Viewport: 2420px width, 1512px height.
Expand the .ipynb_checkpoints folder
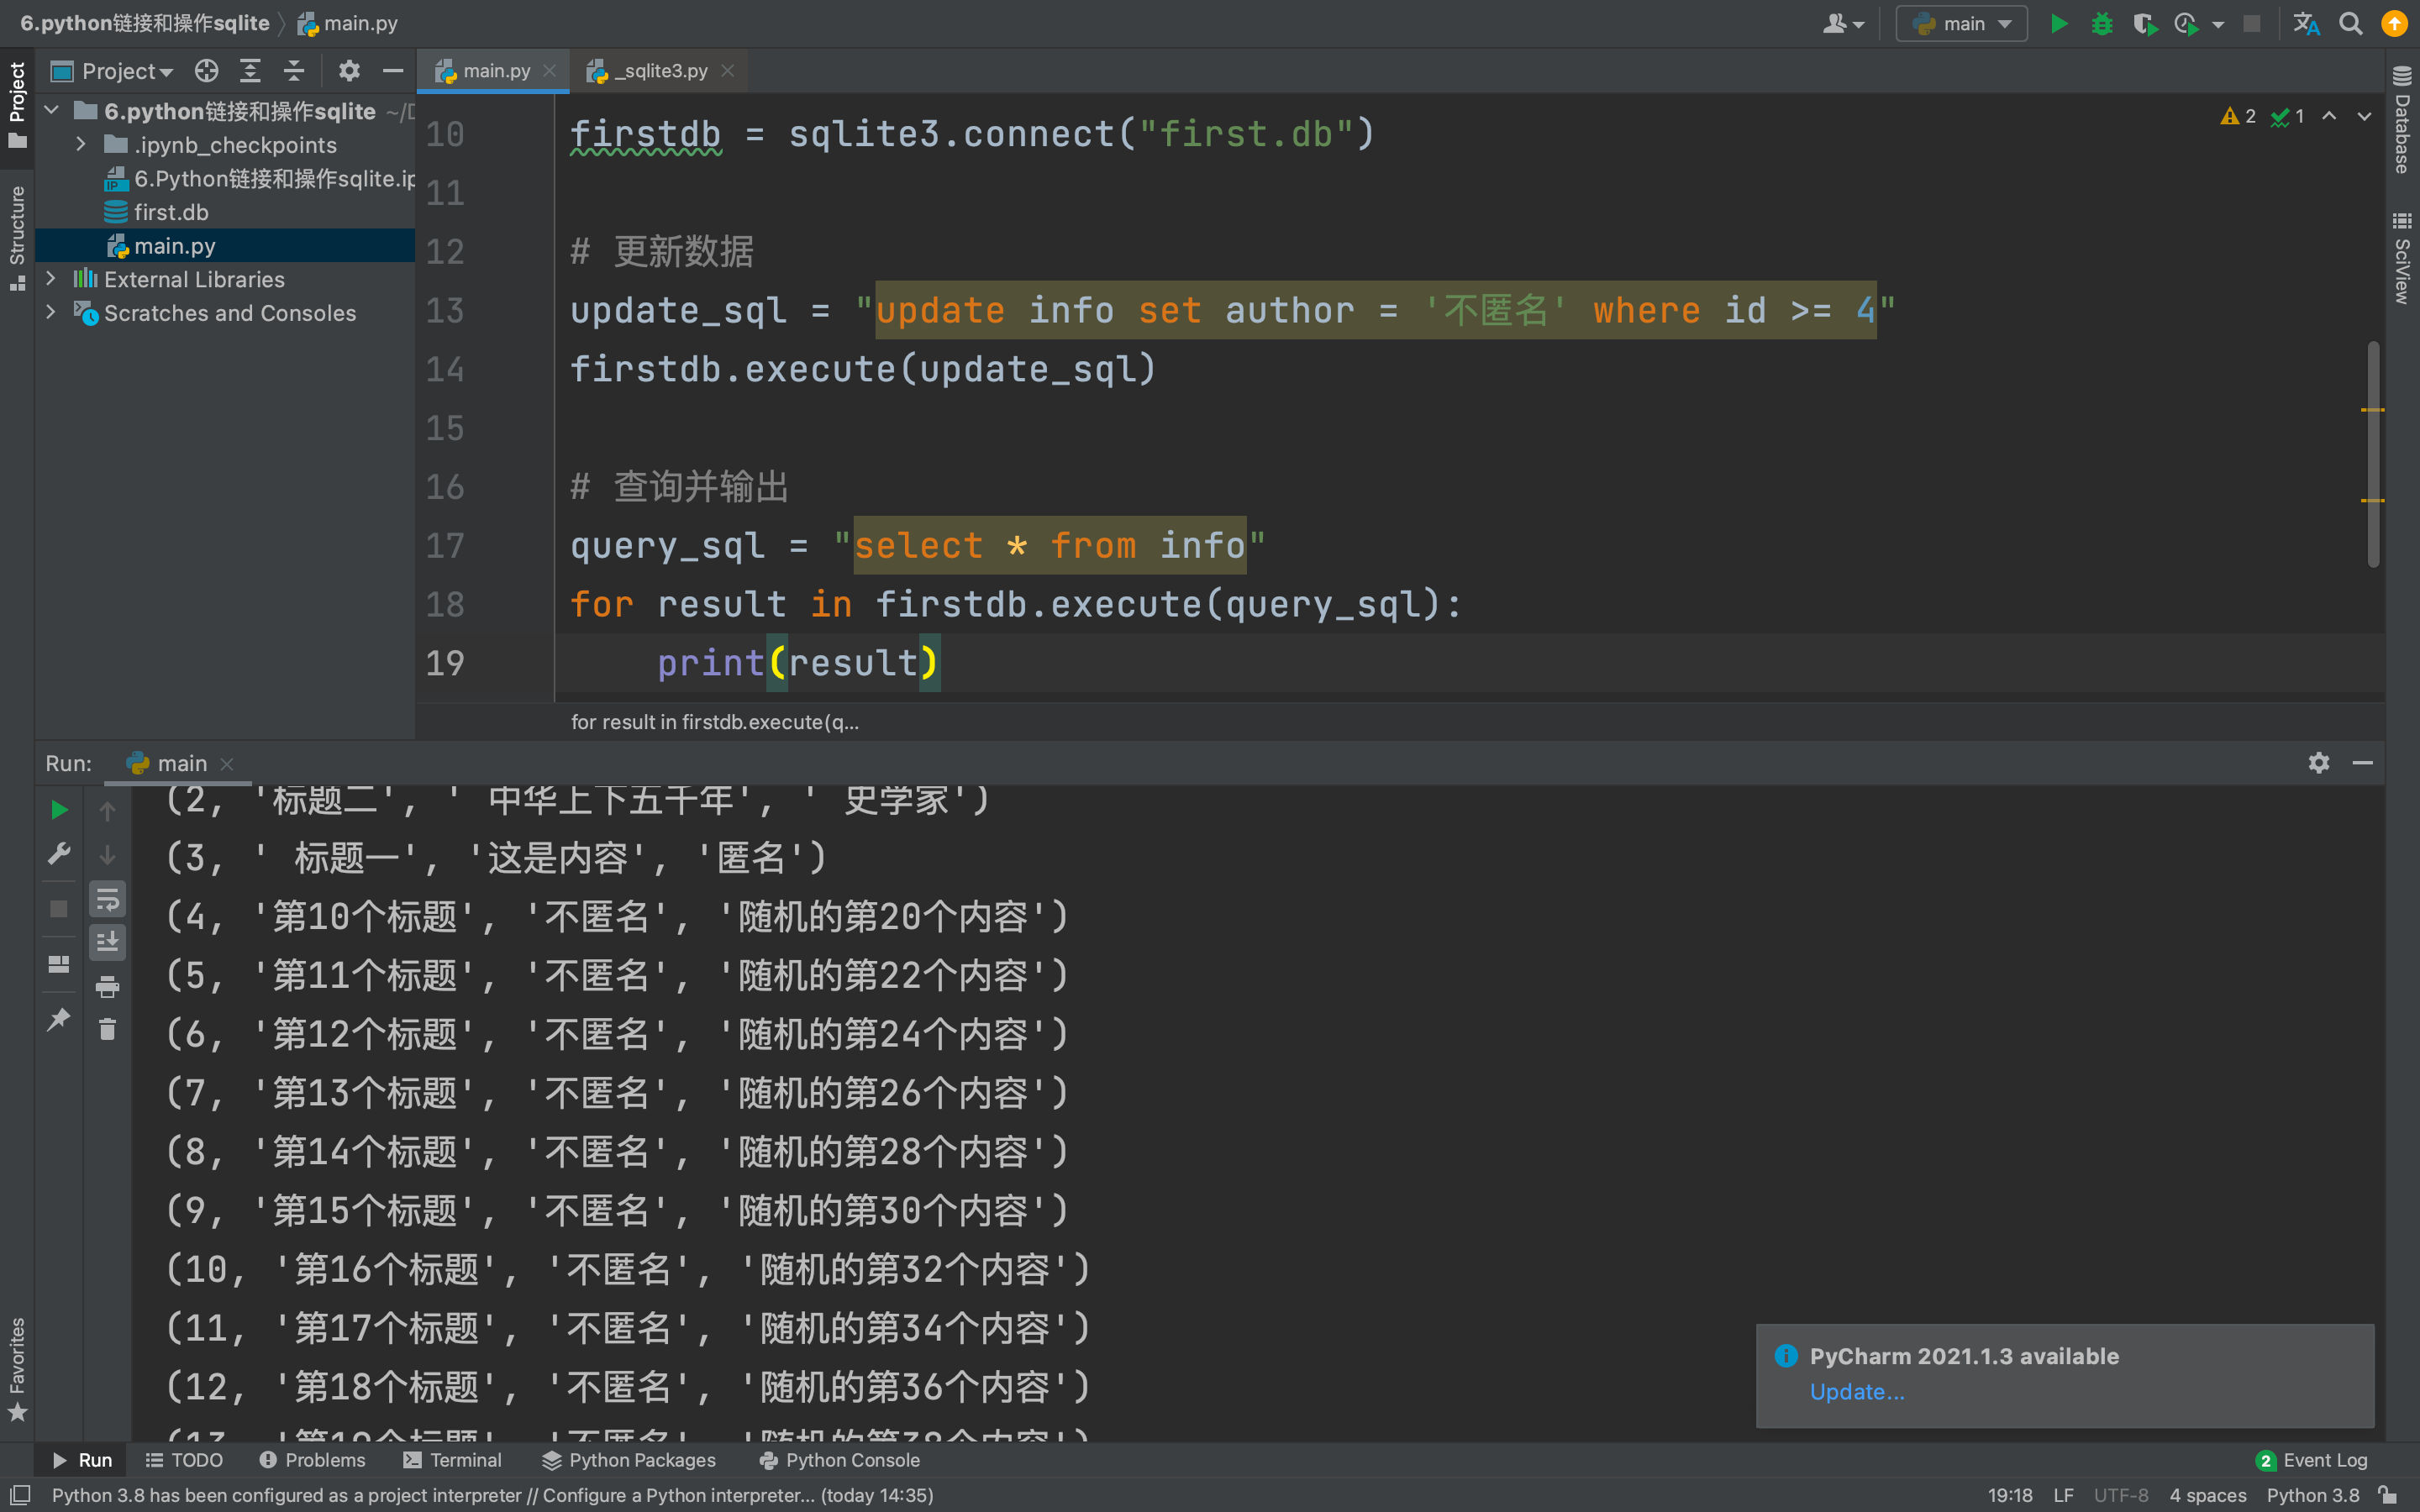tap(80, 145)
